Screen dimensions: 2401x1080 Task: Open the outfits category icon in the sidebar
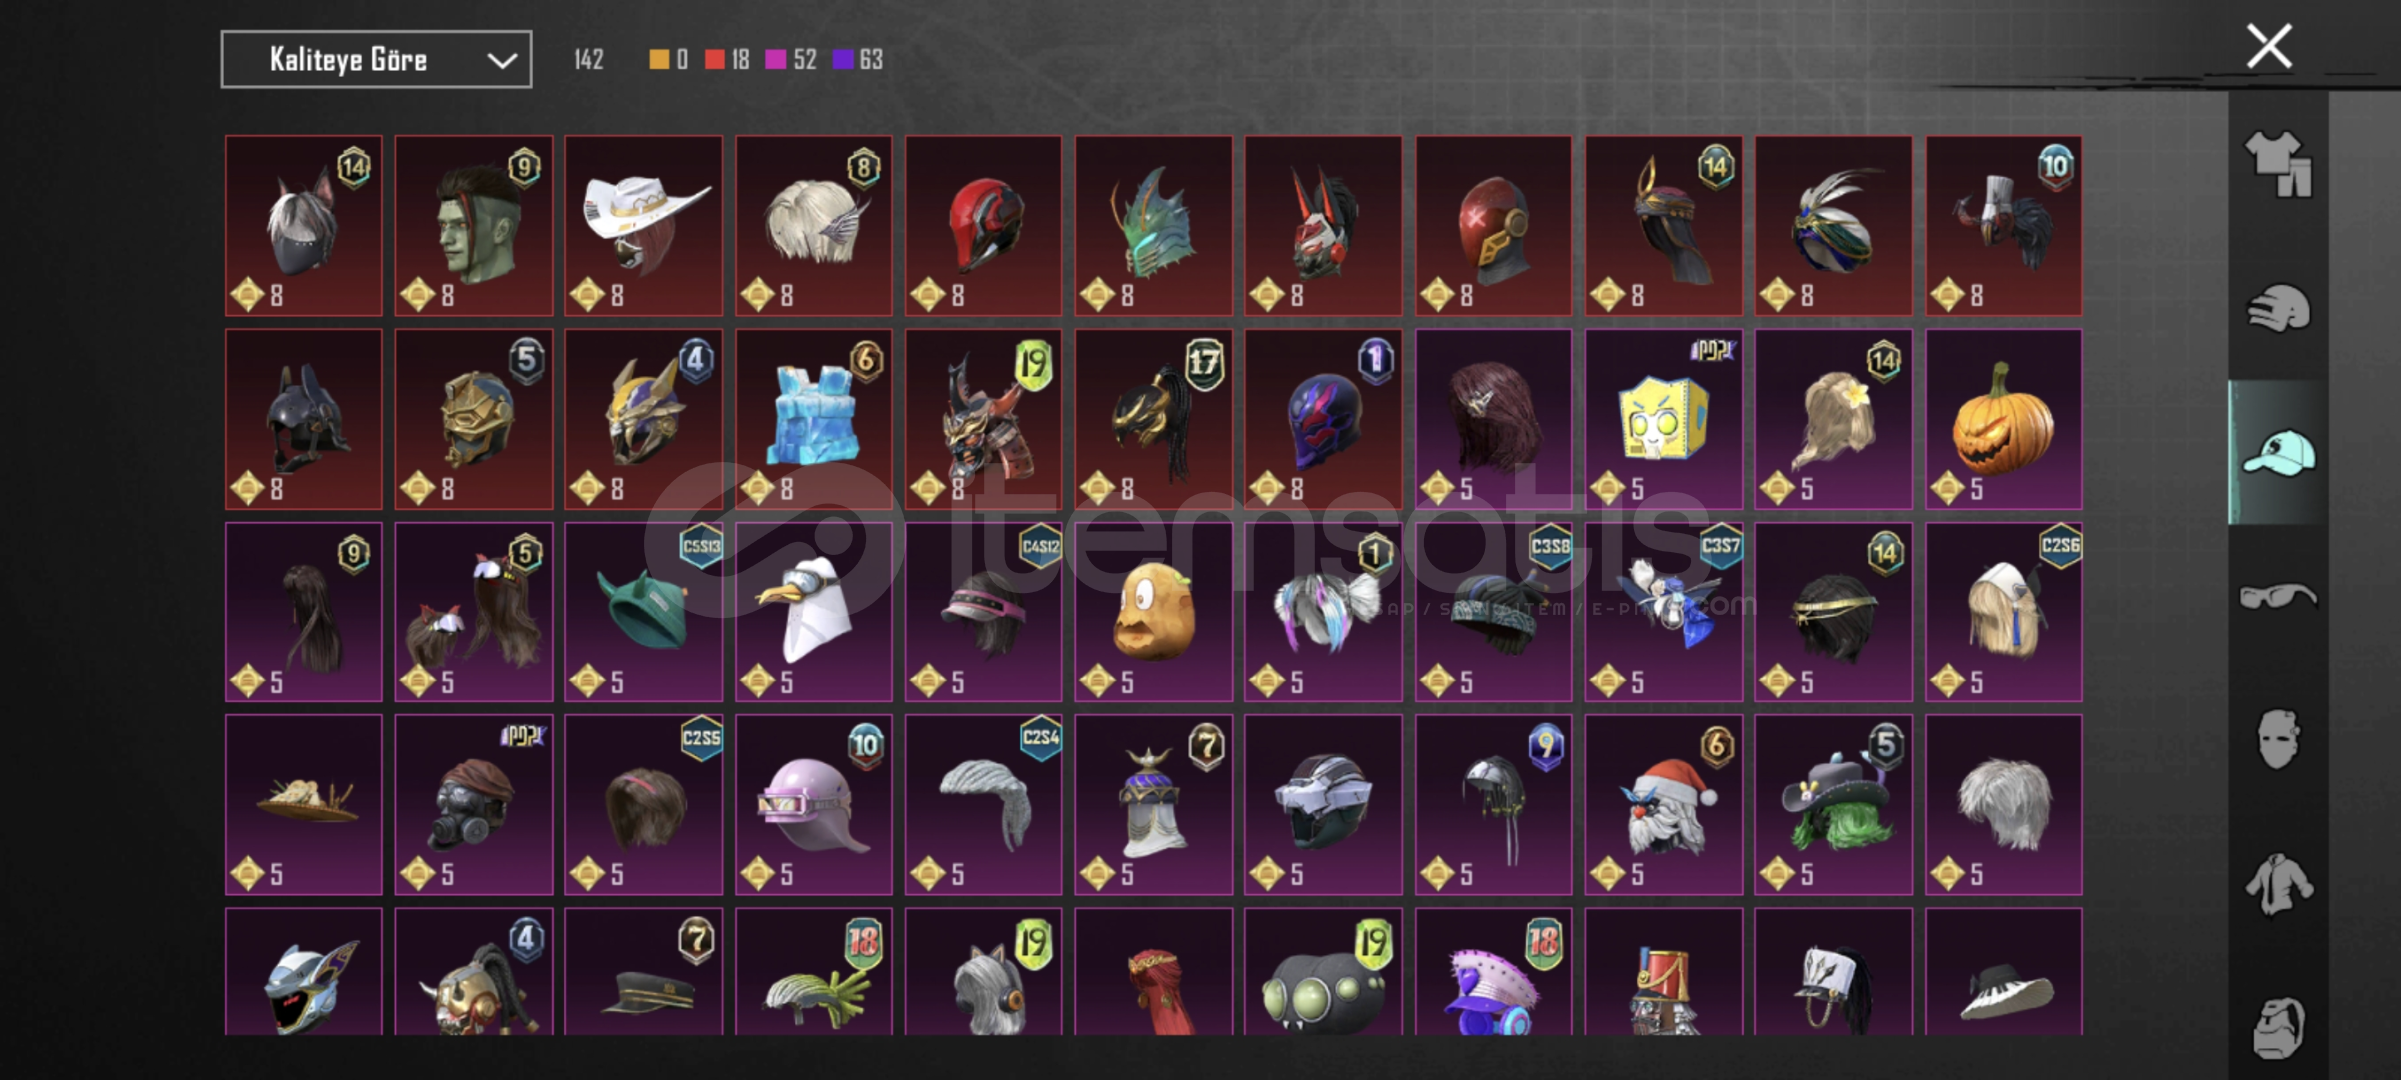(x=2278, y=163)
